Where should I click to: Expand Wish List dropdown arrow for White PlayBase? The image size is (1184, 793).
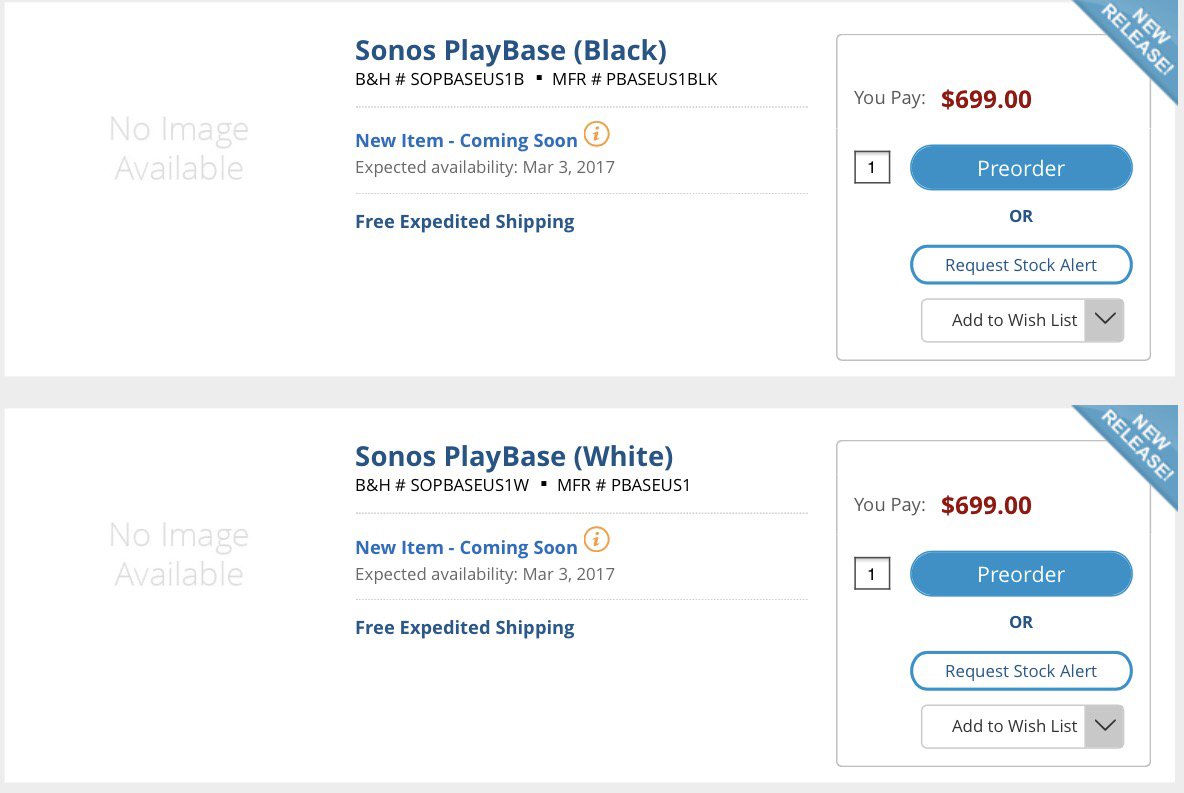point(1105,727)
